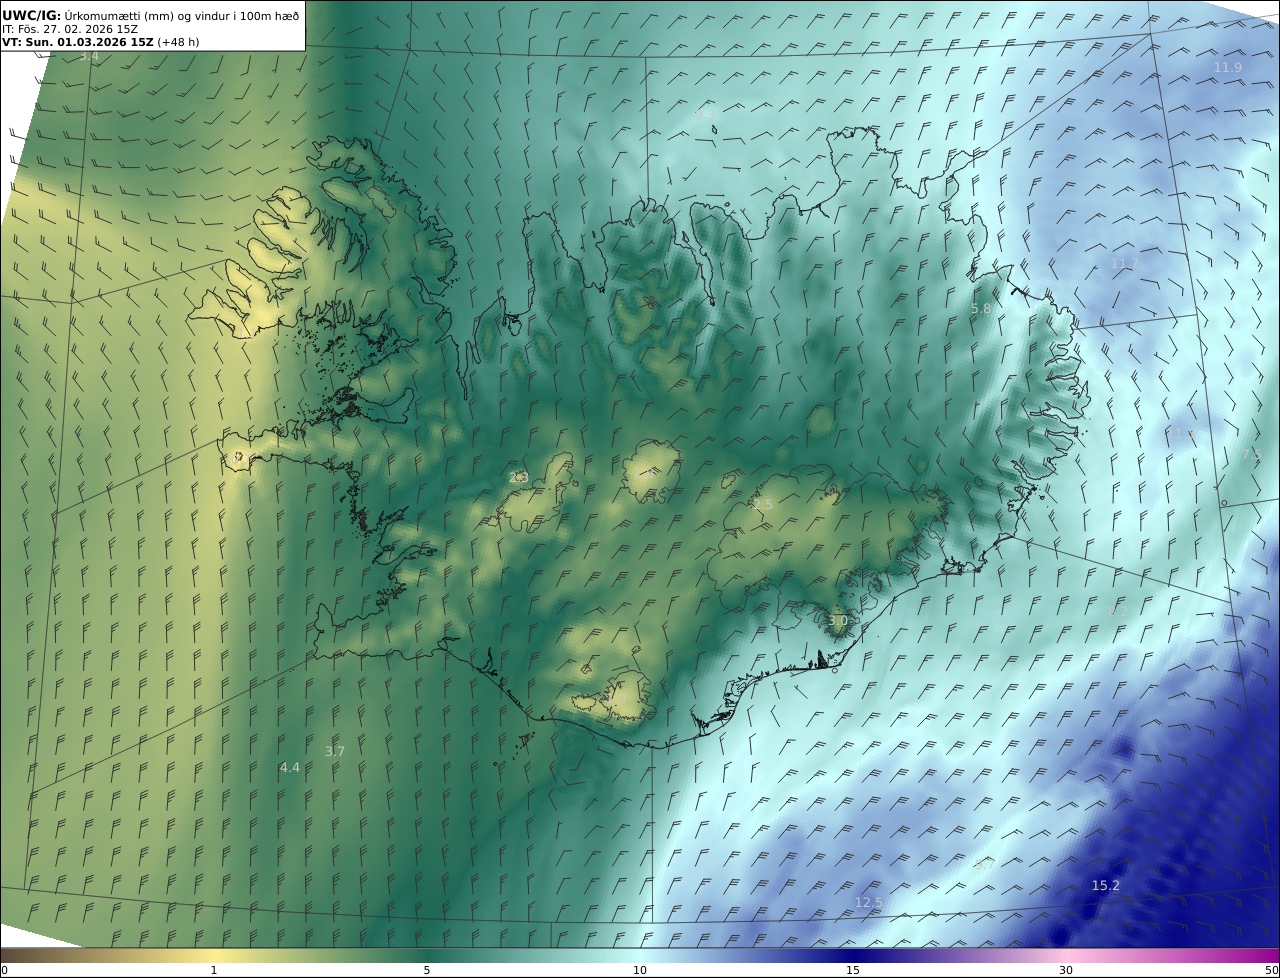Click the '(+48 h)' forecast offset label
This screenshot has width=1280, height=978.
tap(178, 43)
